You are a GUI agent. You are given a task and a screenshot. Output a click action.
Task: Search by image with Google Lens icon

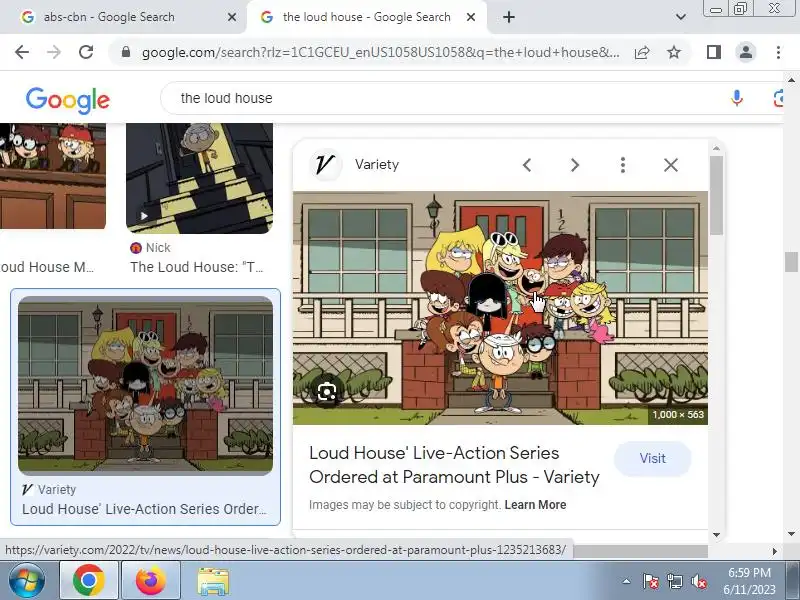(779, 98)
